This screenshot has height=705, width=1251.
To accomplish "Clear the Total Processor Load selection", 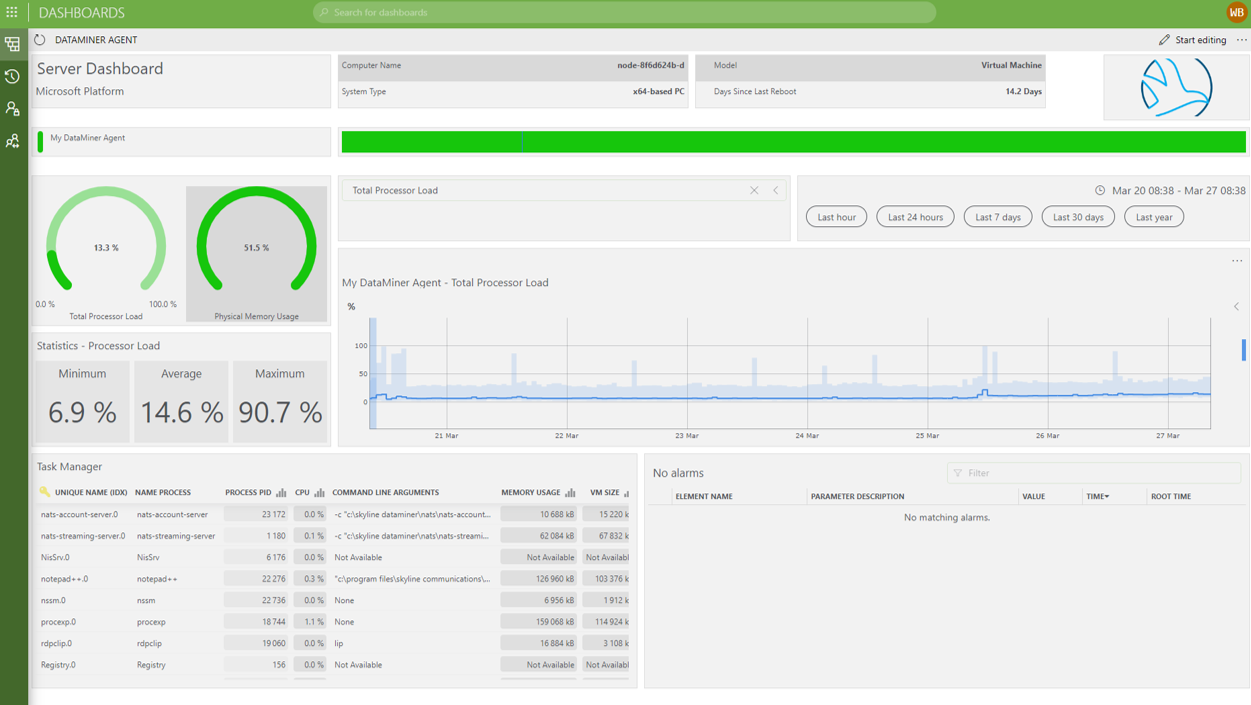I will pyautogui.click(x=754, y=190).
